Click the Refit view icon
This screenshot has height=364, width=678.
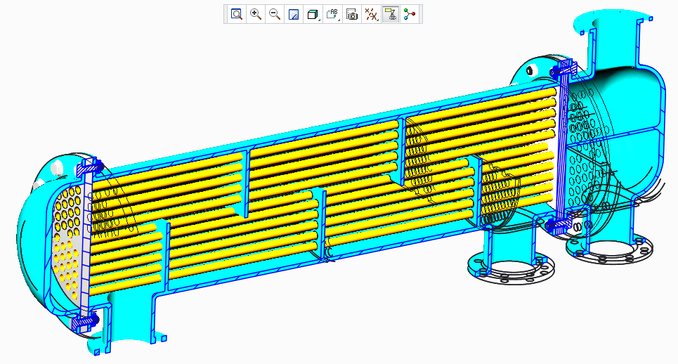(x=236, y=14)
